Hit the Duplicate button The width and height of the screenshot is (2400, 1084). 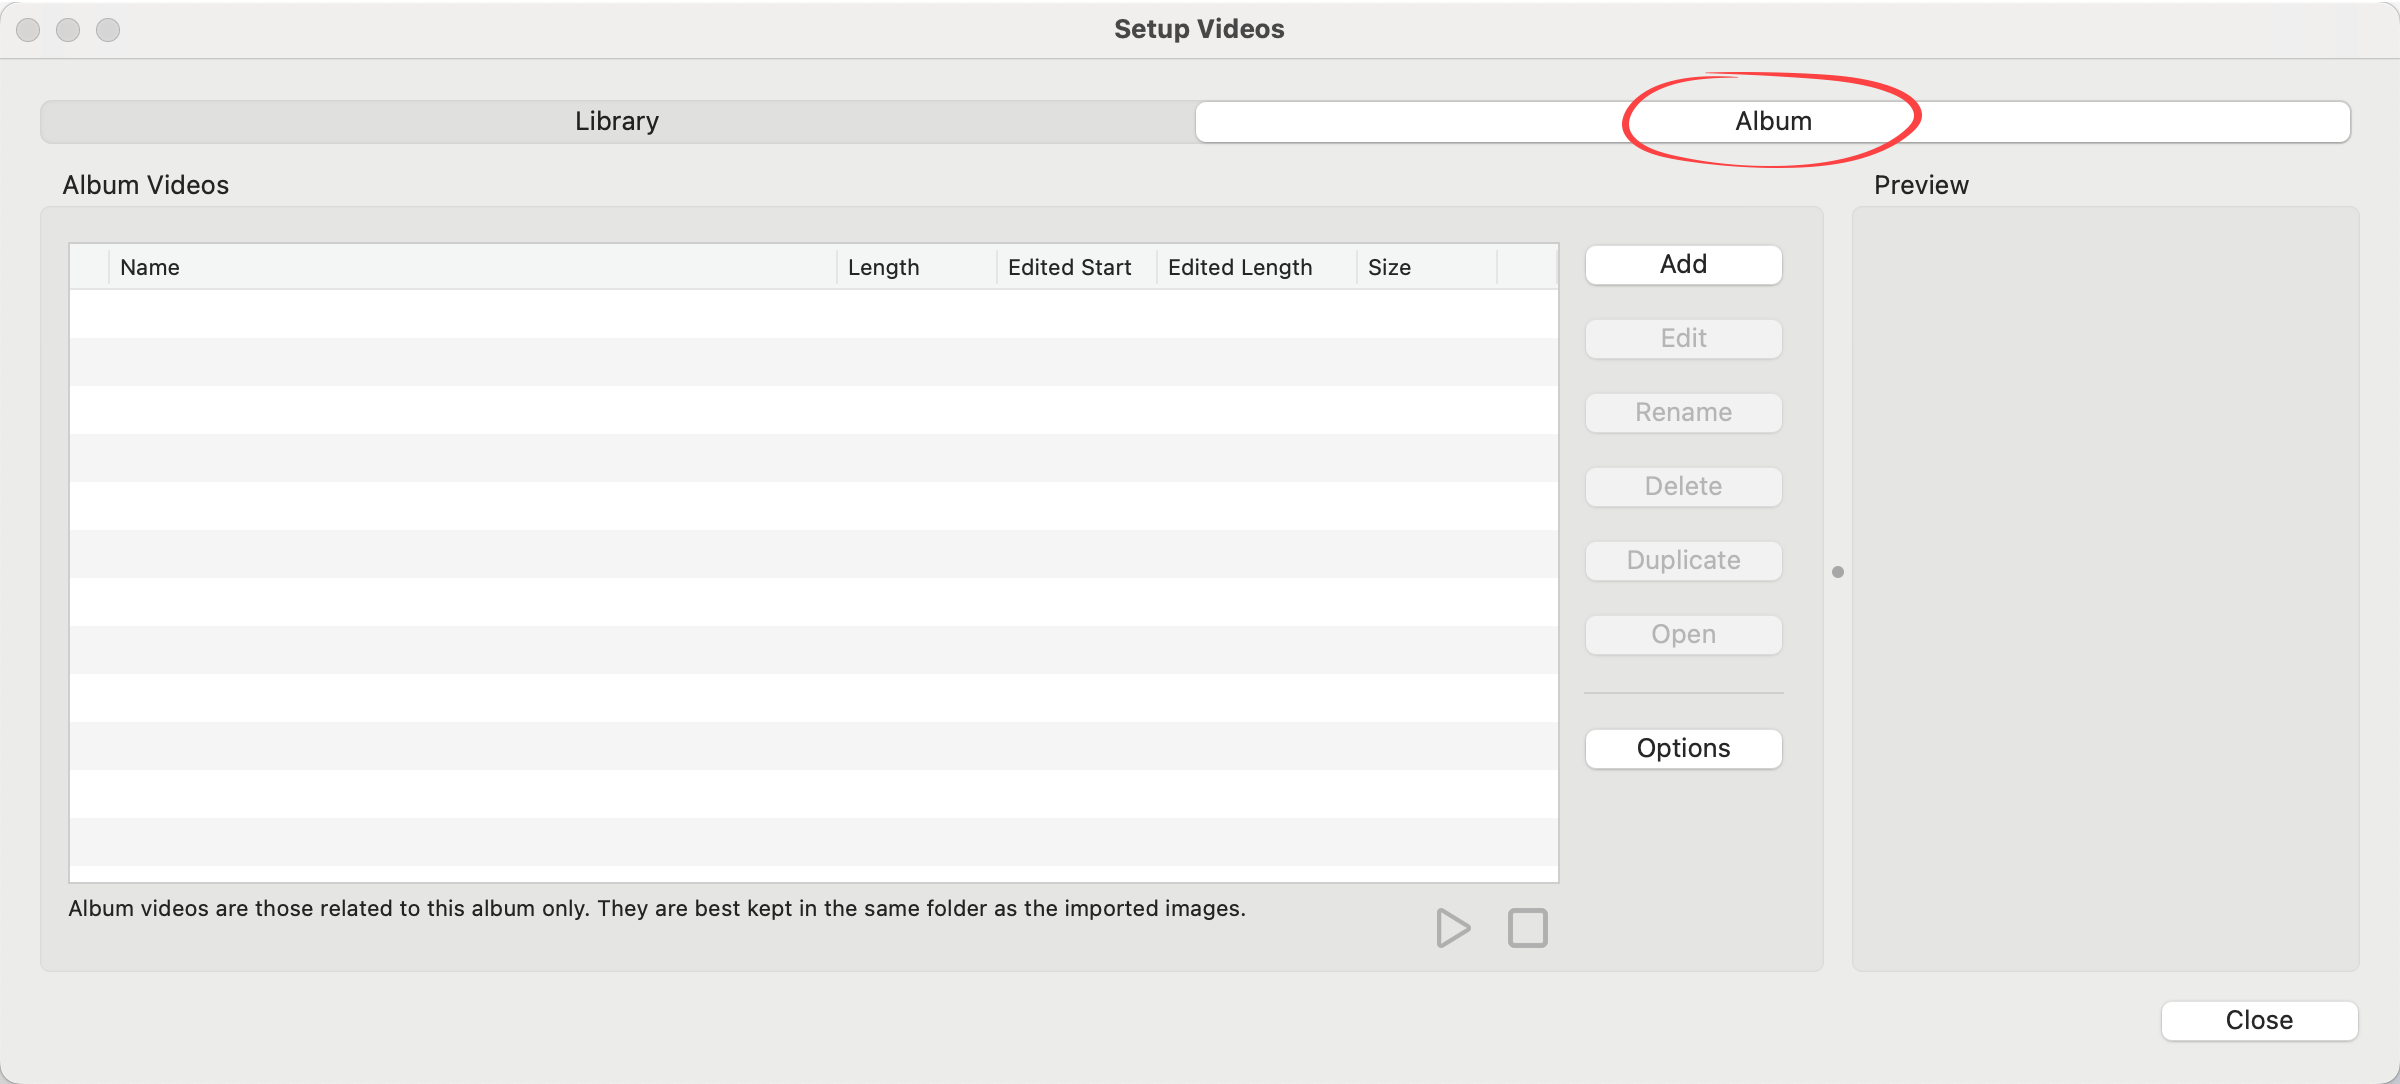[1683, 561]
